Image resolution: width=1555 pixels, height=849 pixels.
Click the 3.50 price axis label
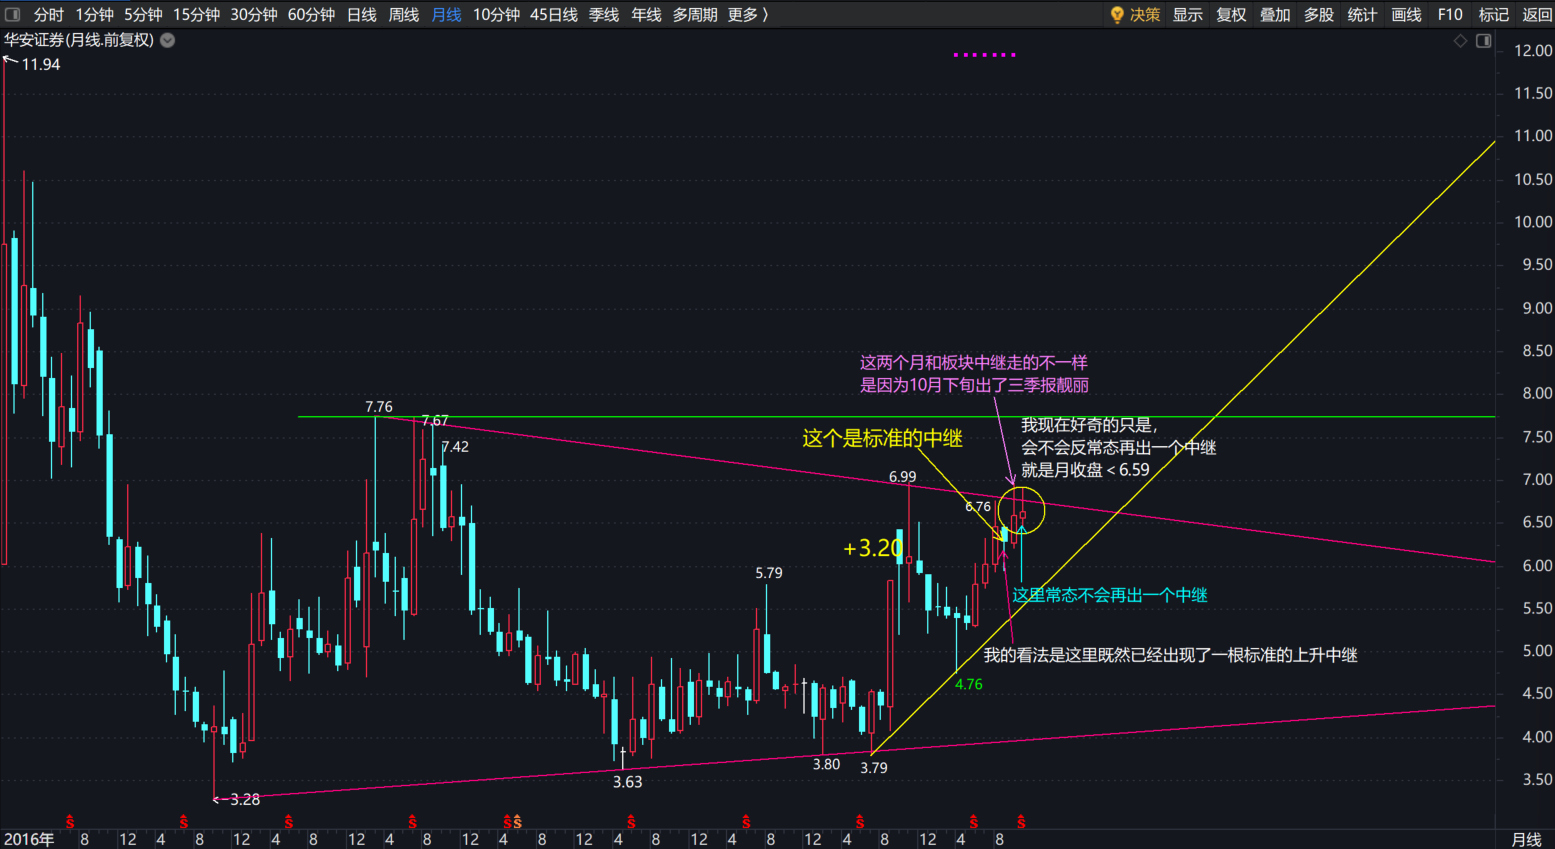1535,779
